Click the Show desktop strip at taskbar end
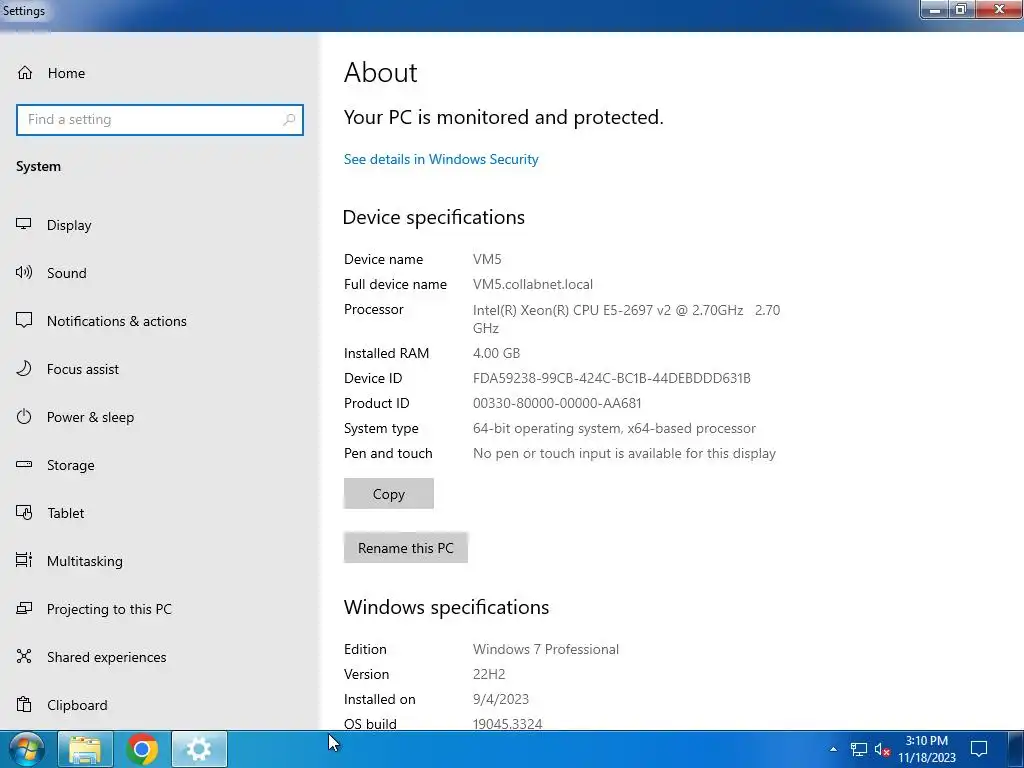The image size is (1024, 768). pyautogui.click(x=1016, y=749)
